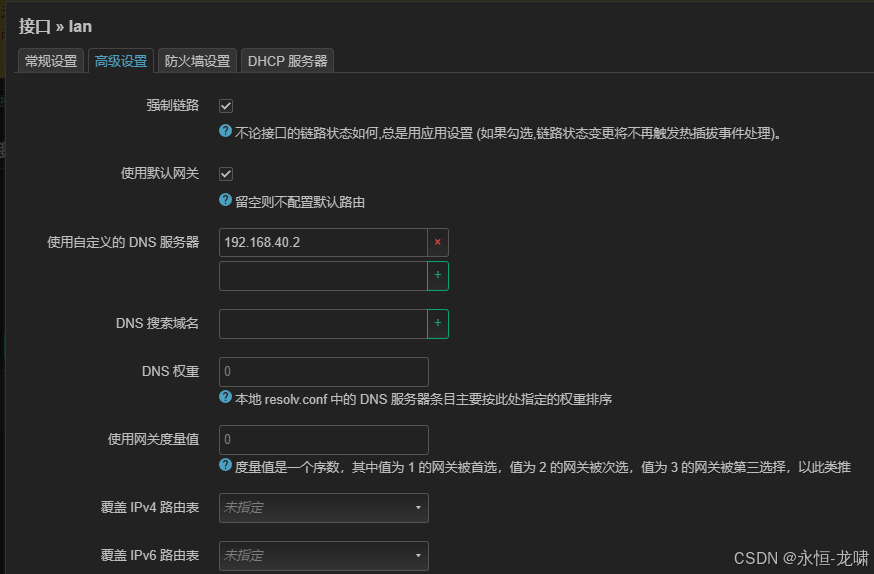Screen dimensions: 874x574
Task: Click the 使用默认网关 label
Action: (160, 173)
